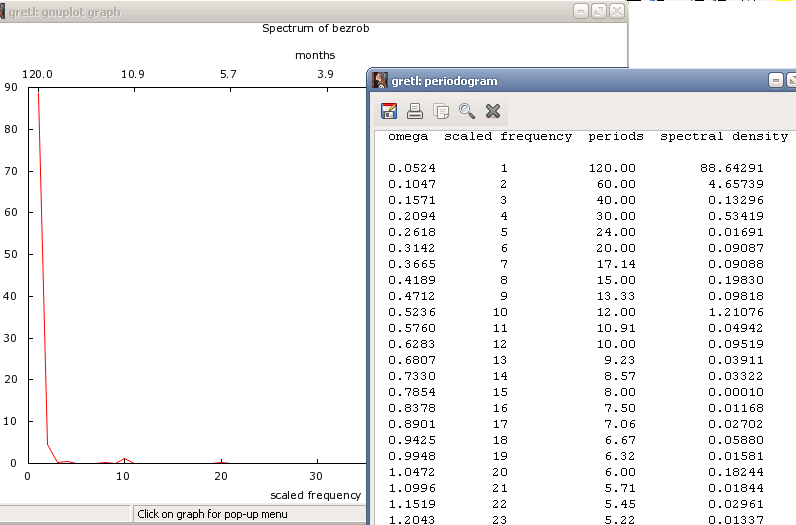The height and width of the screenshot is (525, 796).
Task: Click the Print icon in periodogram window
Action: pyautogui.click(x=415, y=111)
